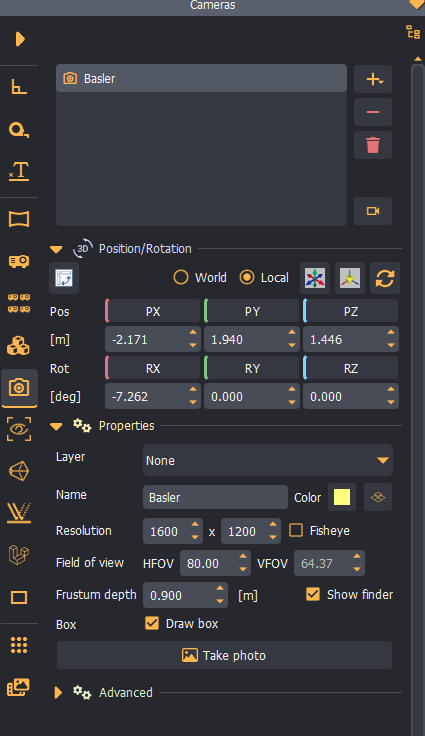The height and width of the screenshot is (736, 425).
Task: Click the Cameras panel title bar
Action: (212, 6)
